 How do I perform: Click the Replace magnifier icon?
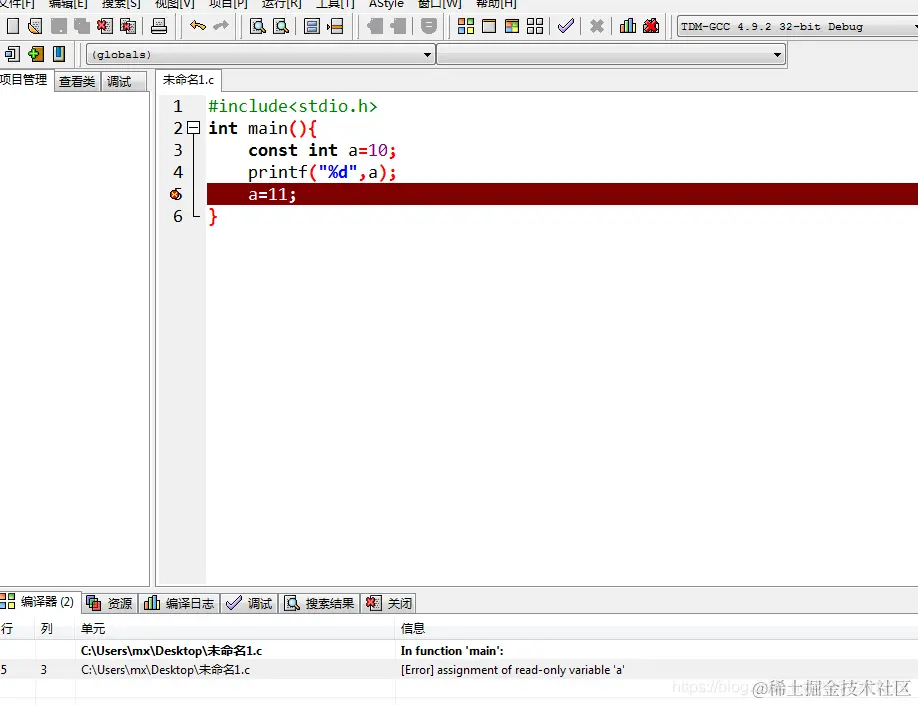coord(281,26)
